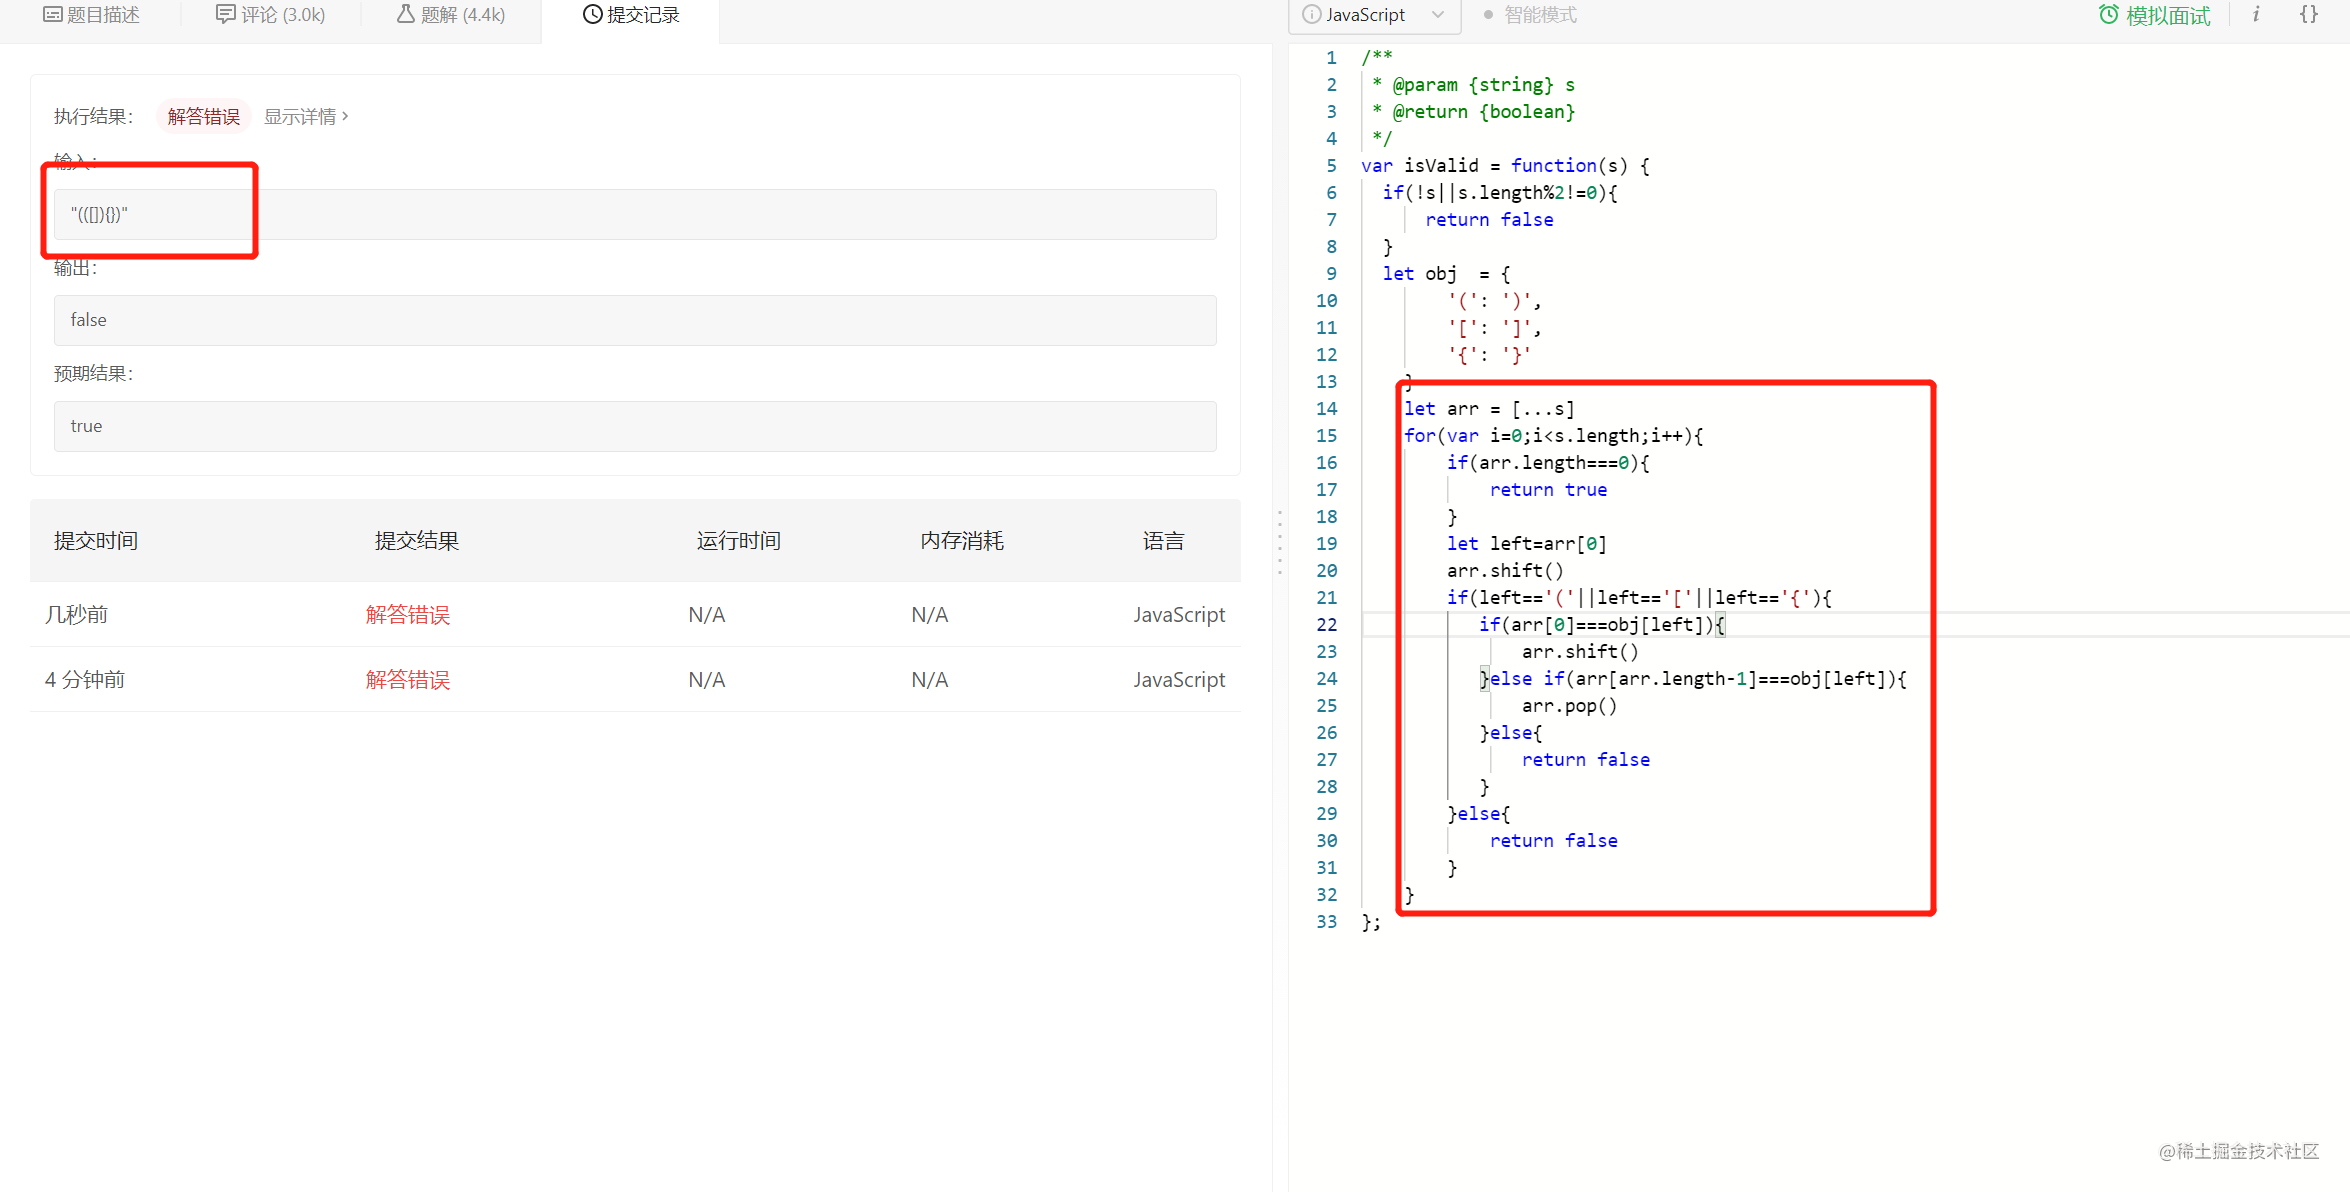Open the 几秒前 submission result link
Viewport: 2350px width, 1192px height.
pos(407,615)
